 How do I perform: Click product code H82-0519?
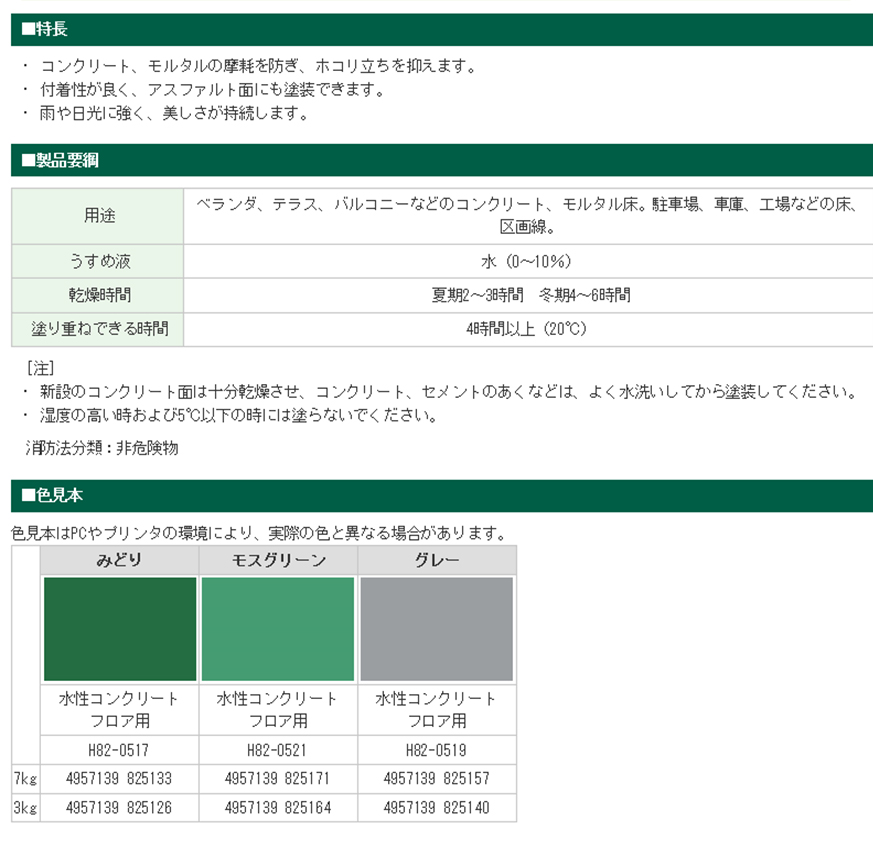(x=434, y=749)
